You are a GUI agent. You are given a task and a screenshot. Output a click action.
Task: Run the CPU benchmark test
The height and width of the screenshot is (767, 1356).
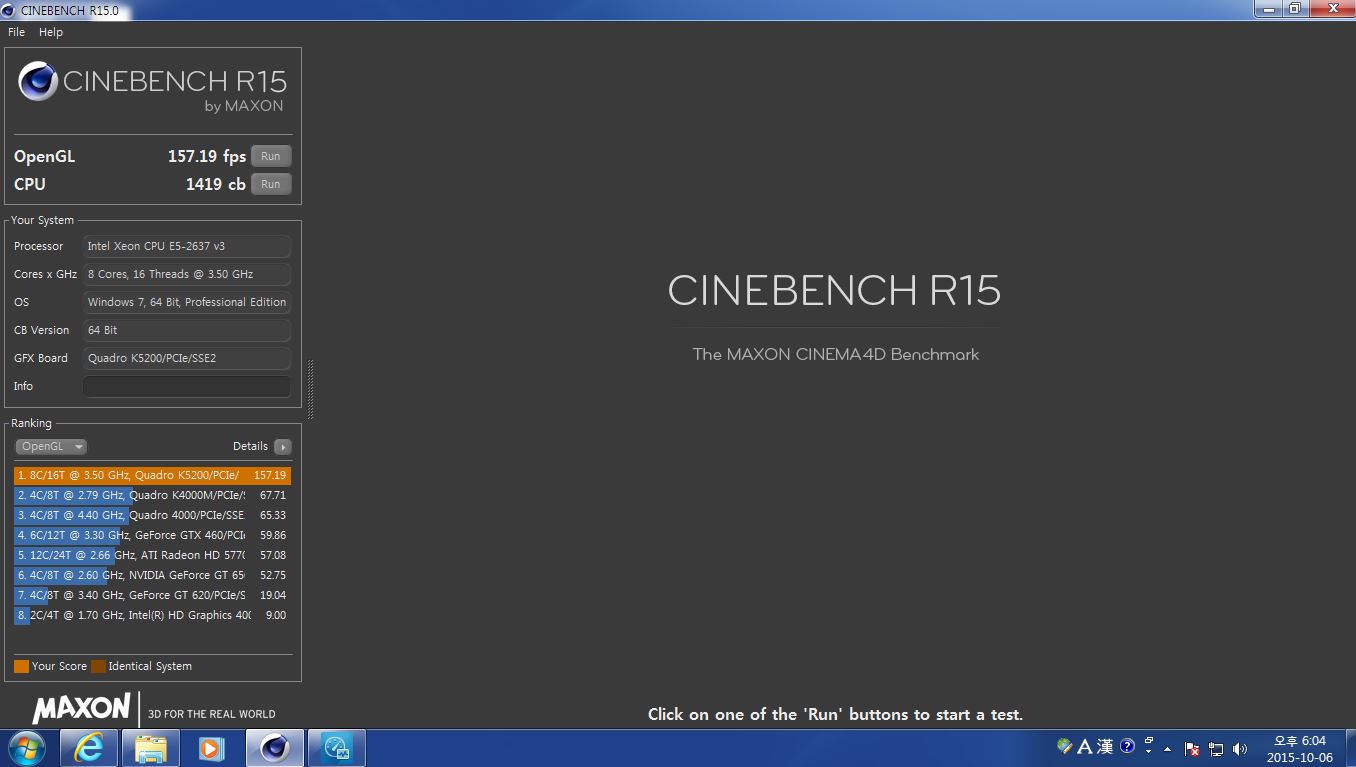(271, 184)
